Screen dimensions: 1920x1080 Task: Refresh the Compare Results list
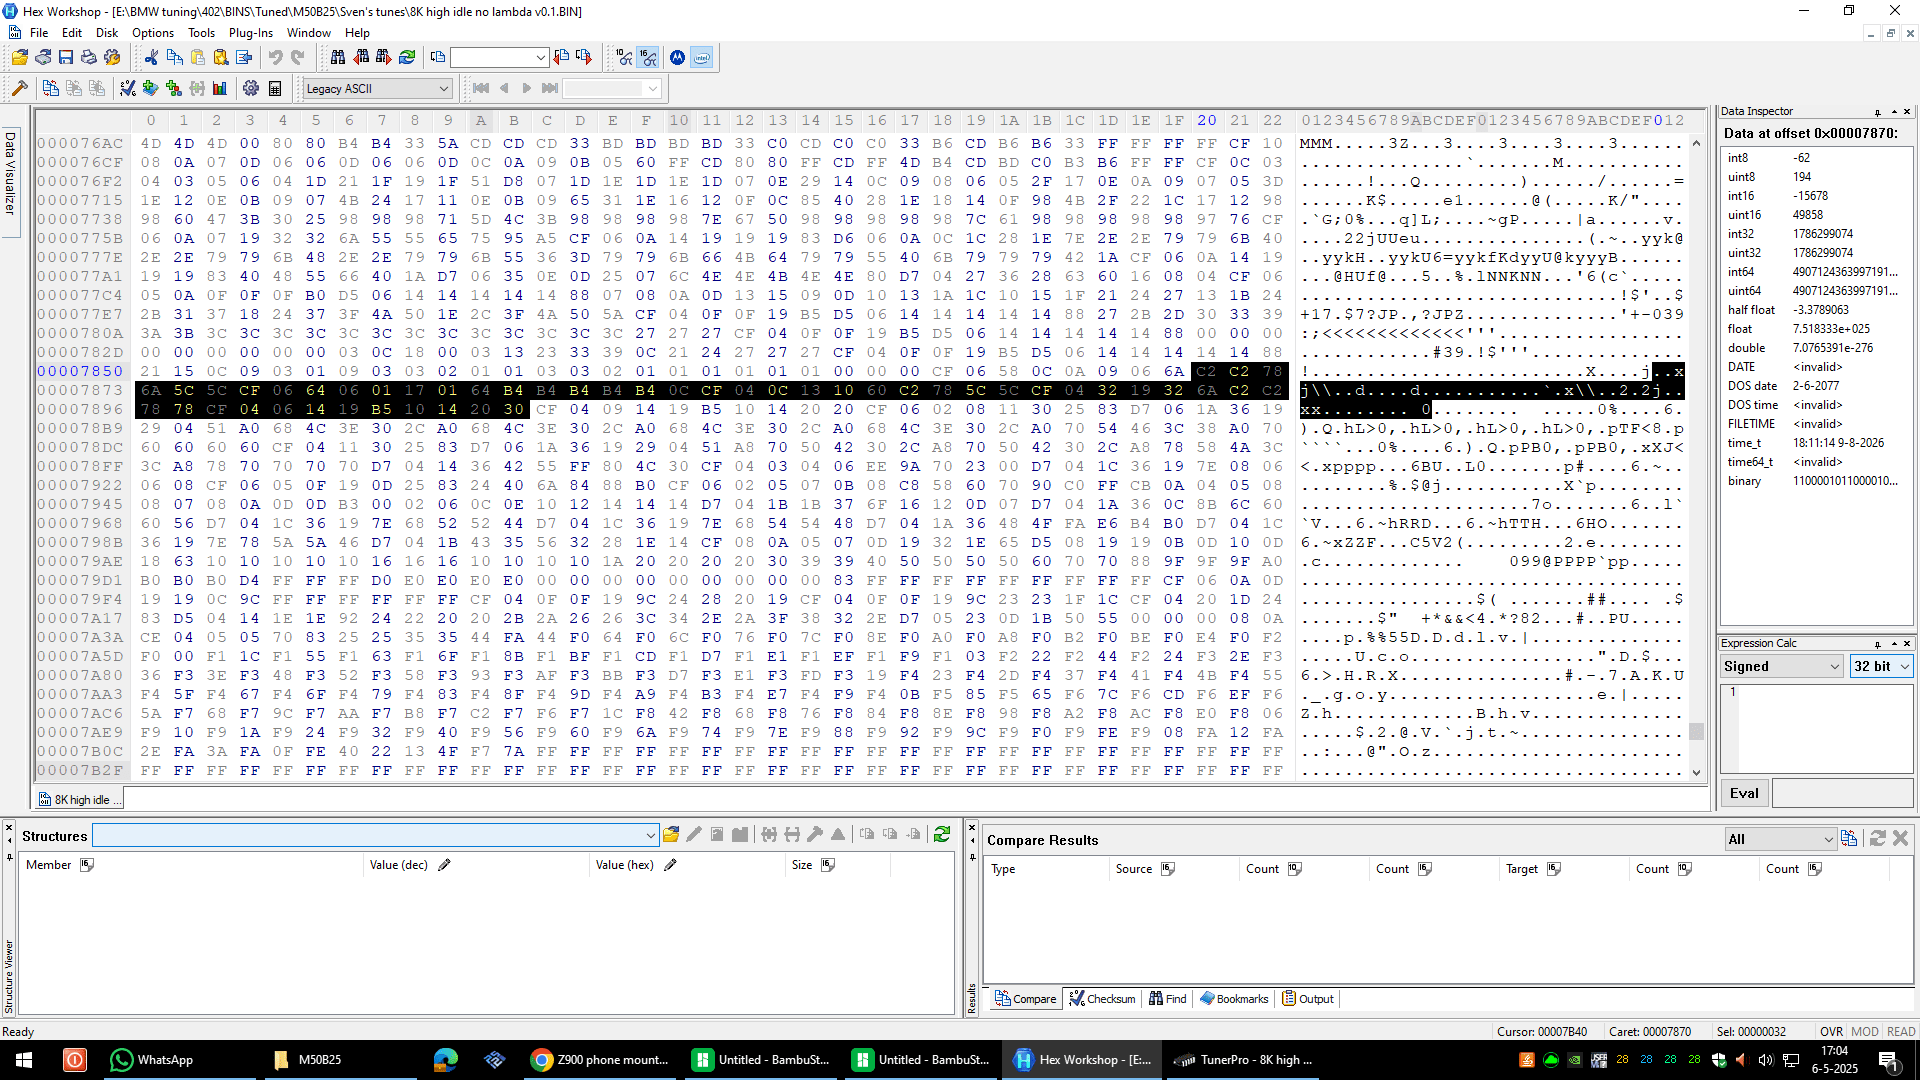(x=1878, y=838)
